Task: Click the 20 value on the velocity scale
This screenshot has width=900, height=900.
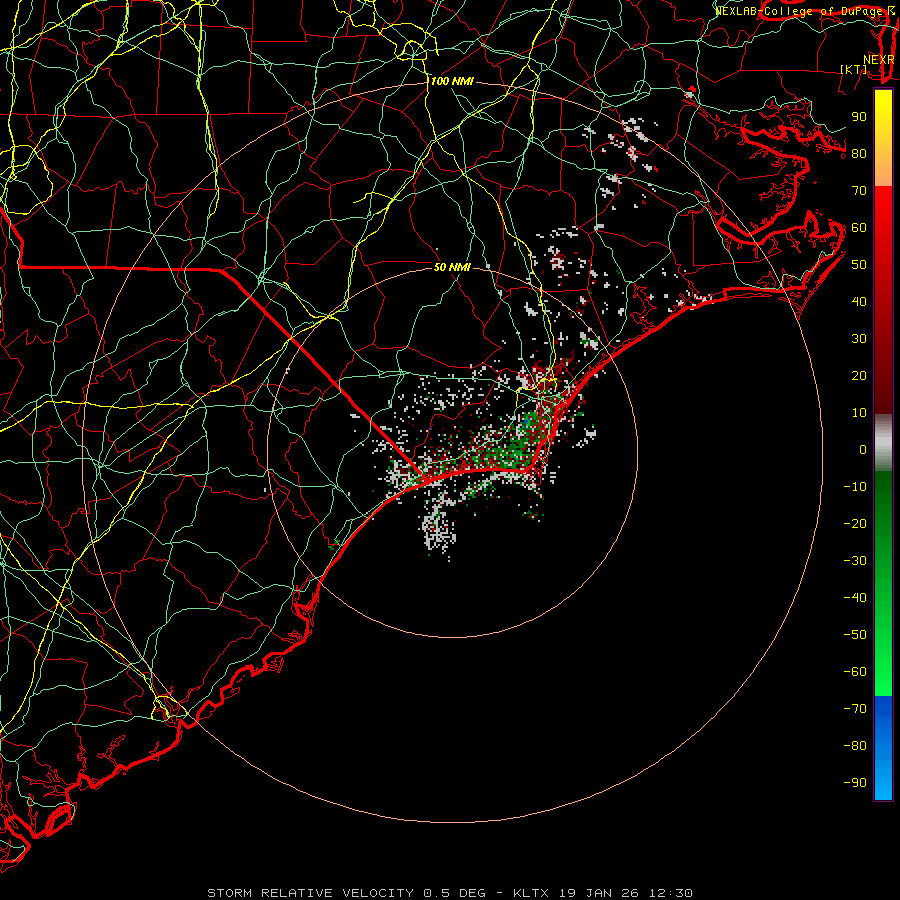Action: tap(859, 376)
